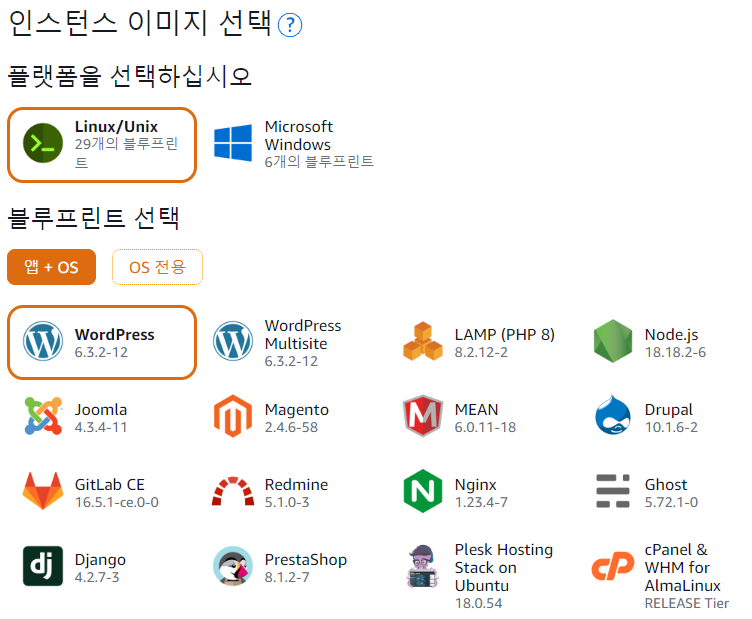Click version text 5.72.1-0
752x619 pixels.
pyautogui.click(x=671, y=502)
